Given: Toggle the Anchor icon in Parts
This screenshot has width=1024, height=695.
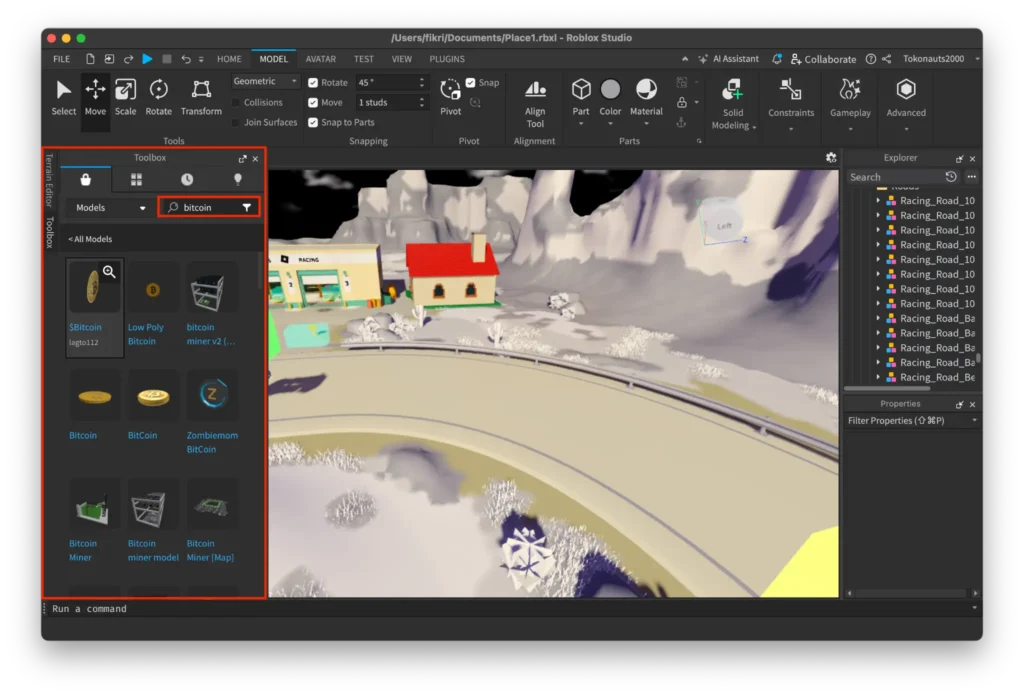Looking at the screenshot, I should (x=681, y=122).
